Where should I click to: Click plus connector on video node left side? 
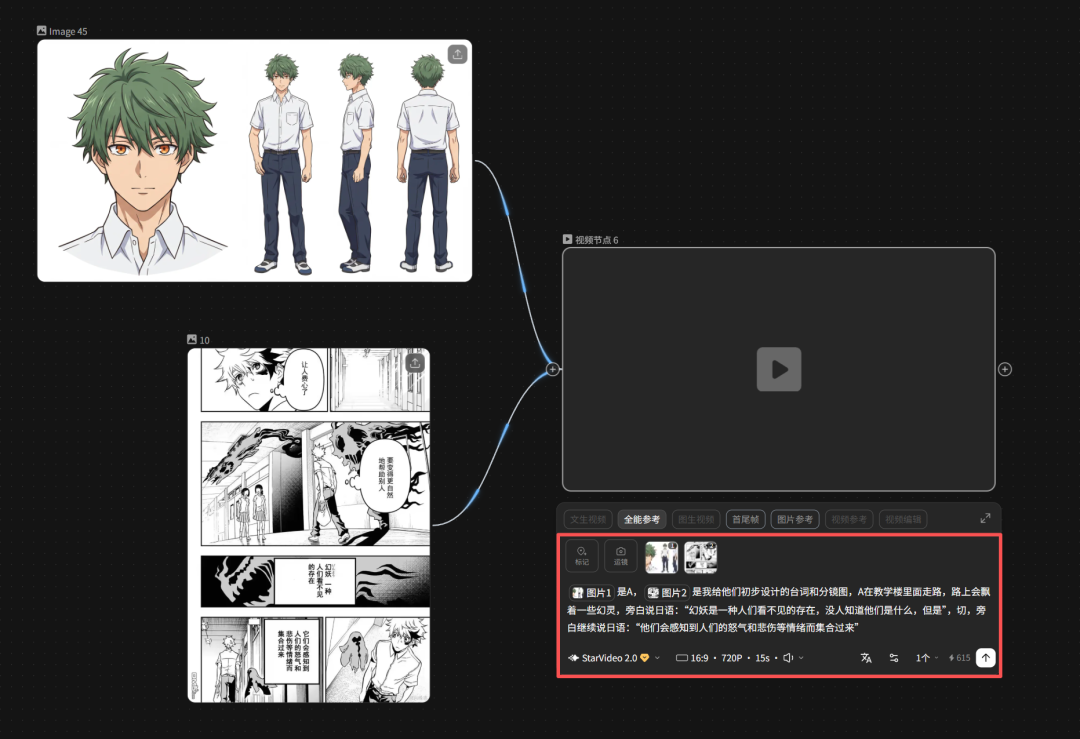pos(551,369)
